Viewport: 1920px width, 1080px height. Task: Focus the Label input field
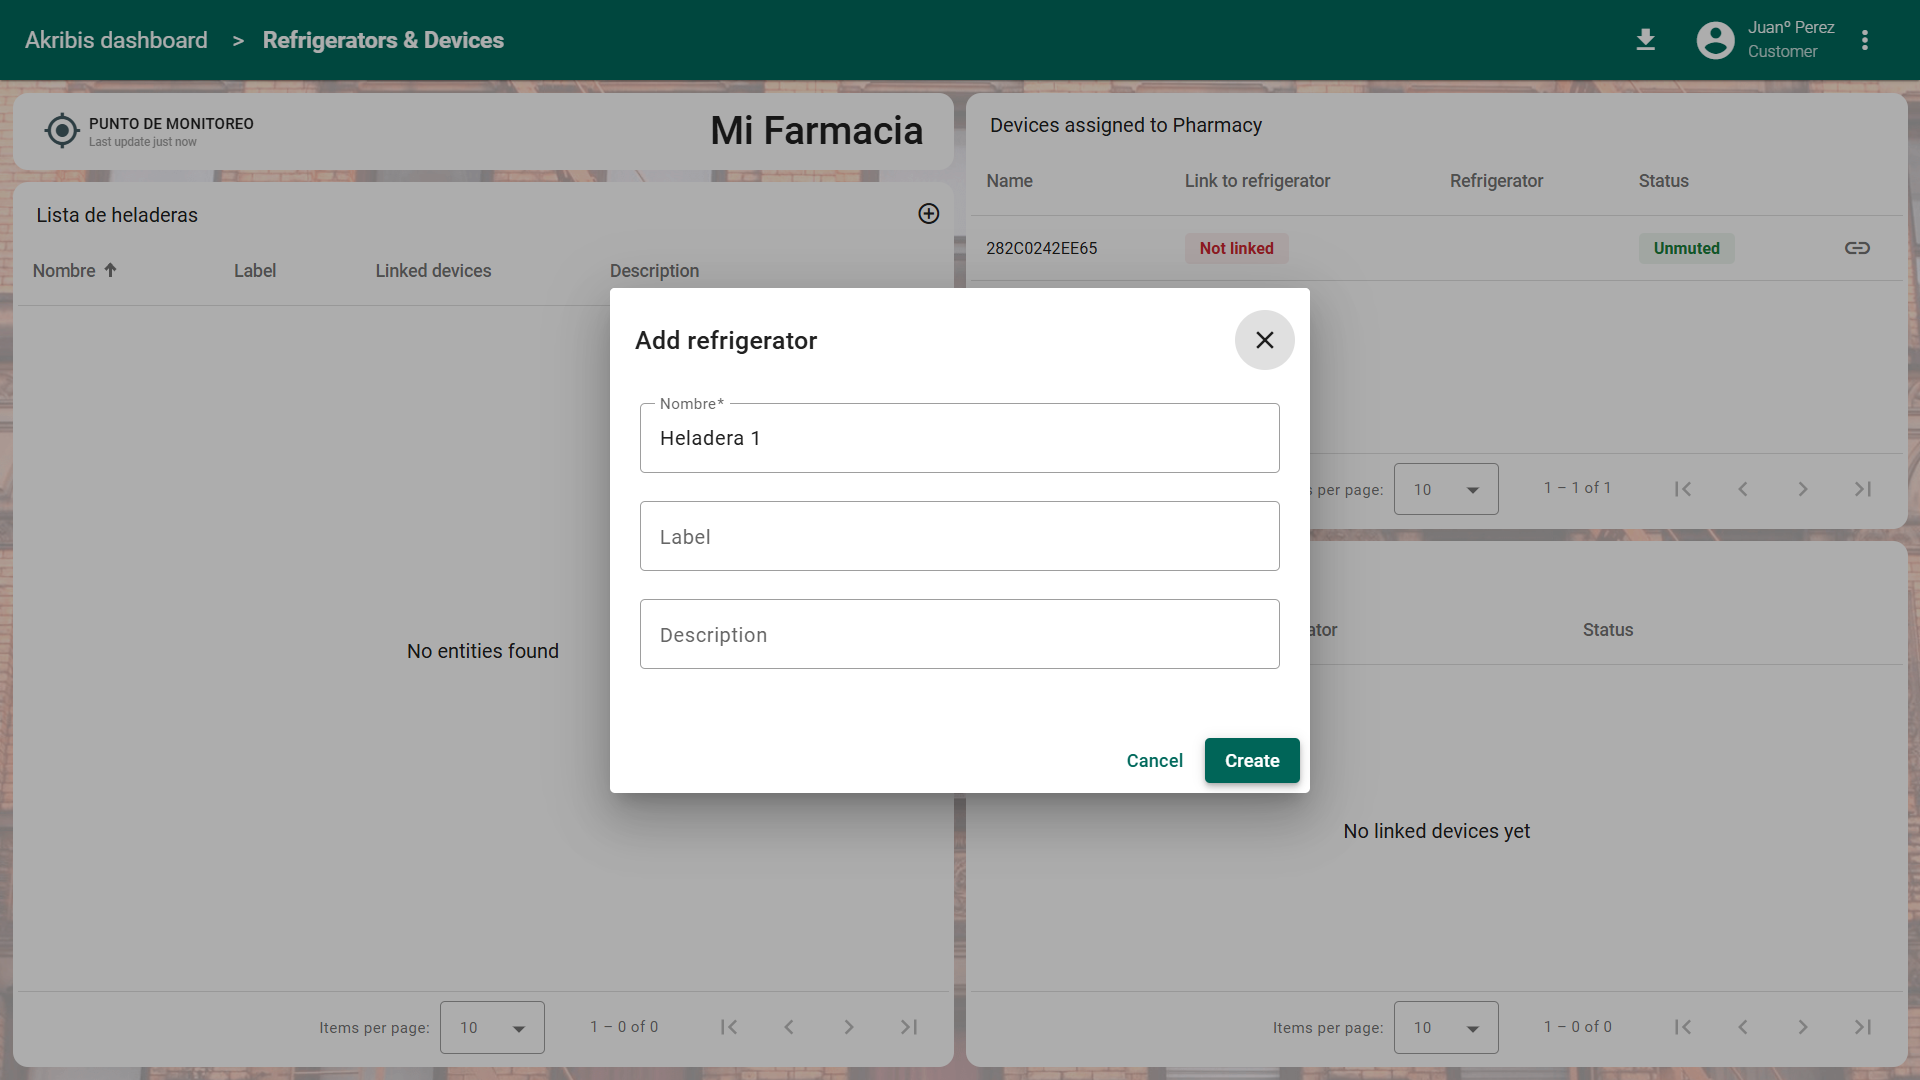(x=959, y=537)
